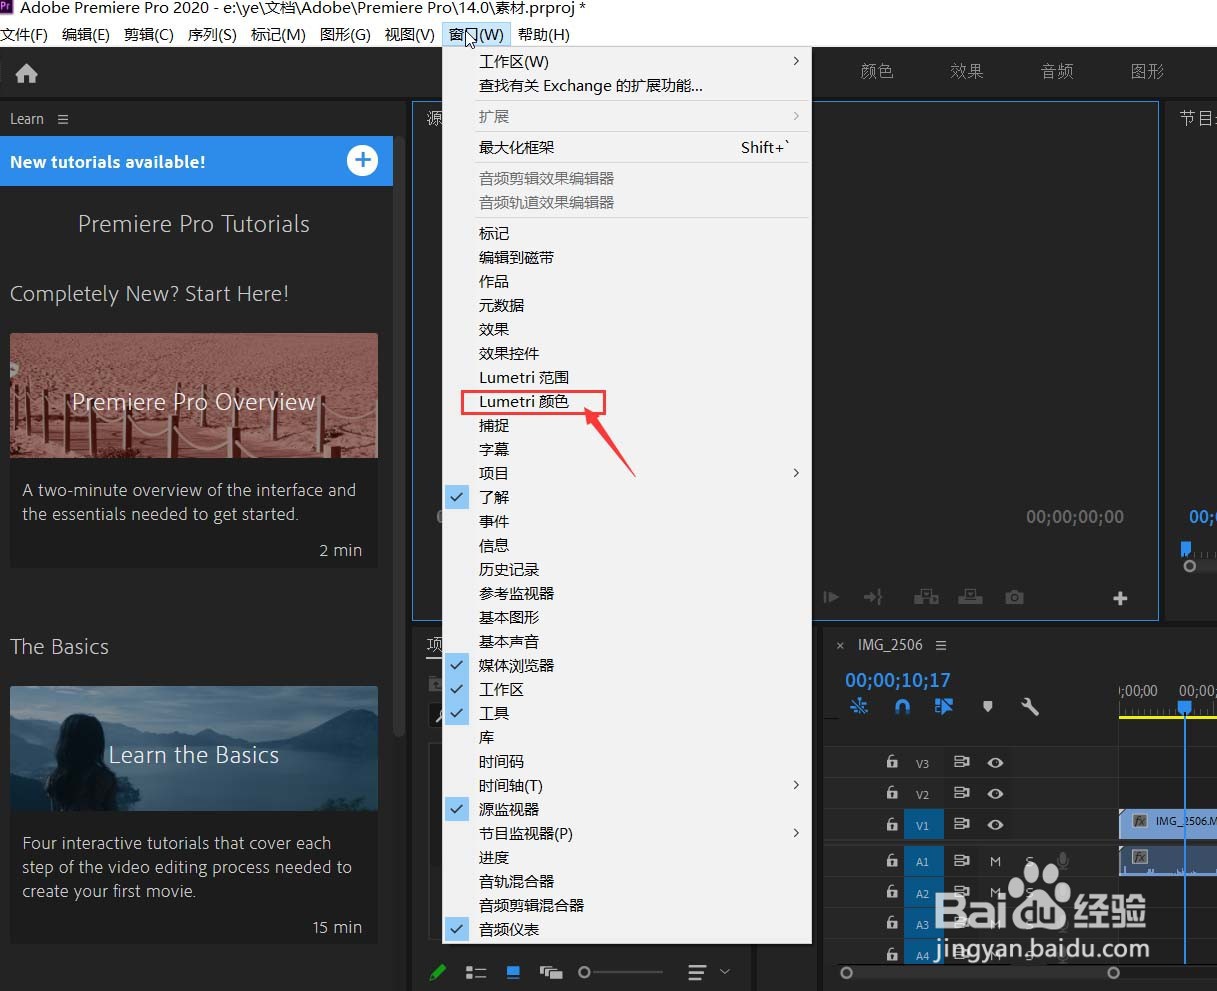This screenshot has height=991, width=1217.
Task: Open the 序列(S) menu
Action: tap(212, 34)
